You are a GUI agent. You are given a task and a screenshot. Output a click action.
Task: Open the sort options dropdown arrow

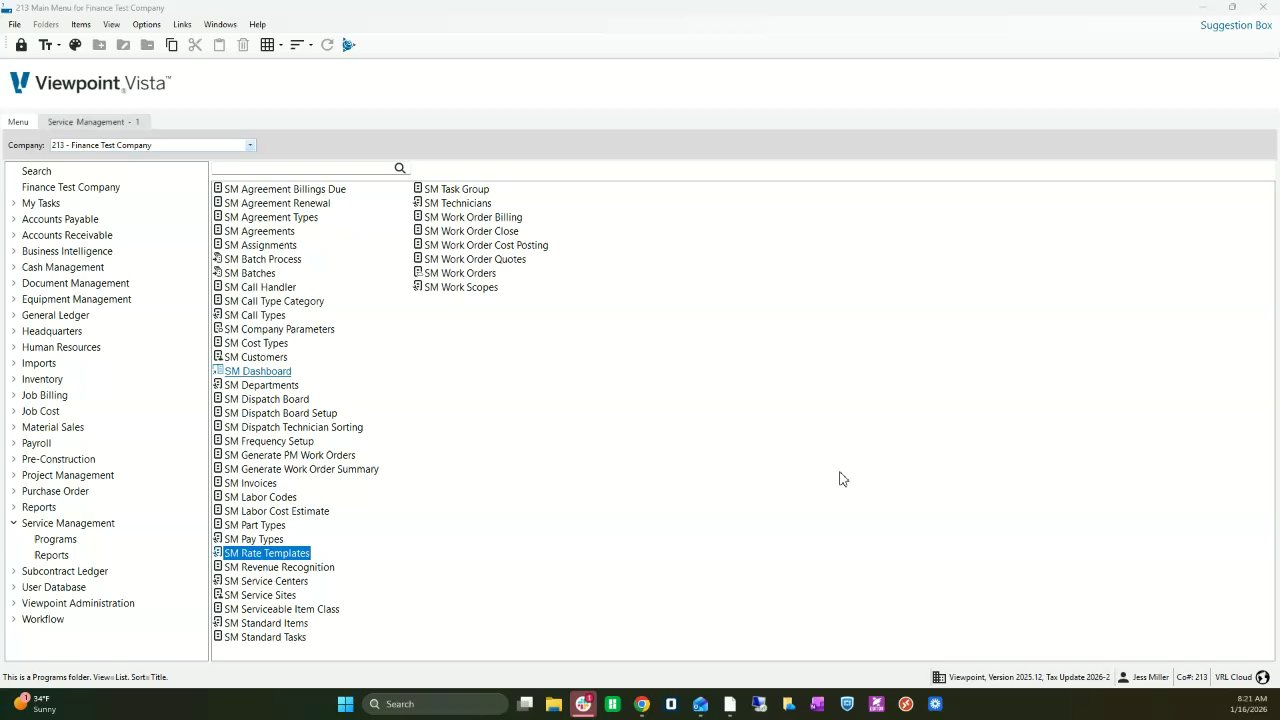tap(311, 45)
